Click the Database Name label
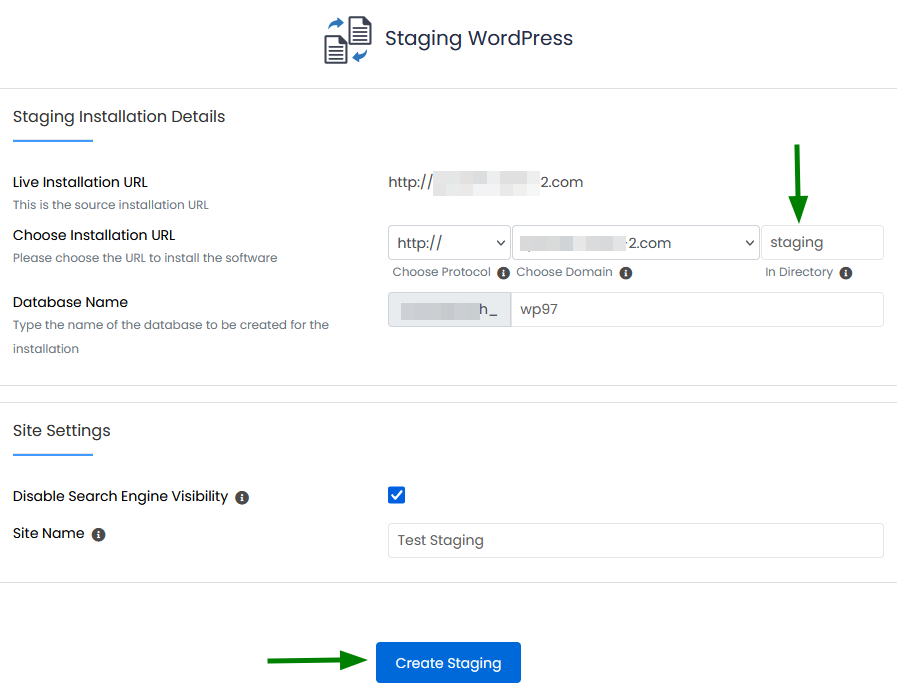The height and width of the screenshot is (691, 897). click(70, 302)
